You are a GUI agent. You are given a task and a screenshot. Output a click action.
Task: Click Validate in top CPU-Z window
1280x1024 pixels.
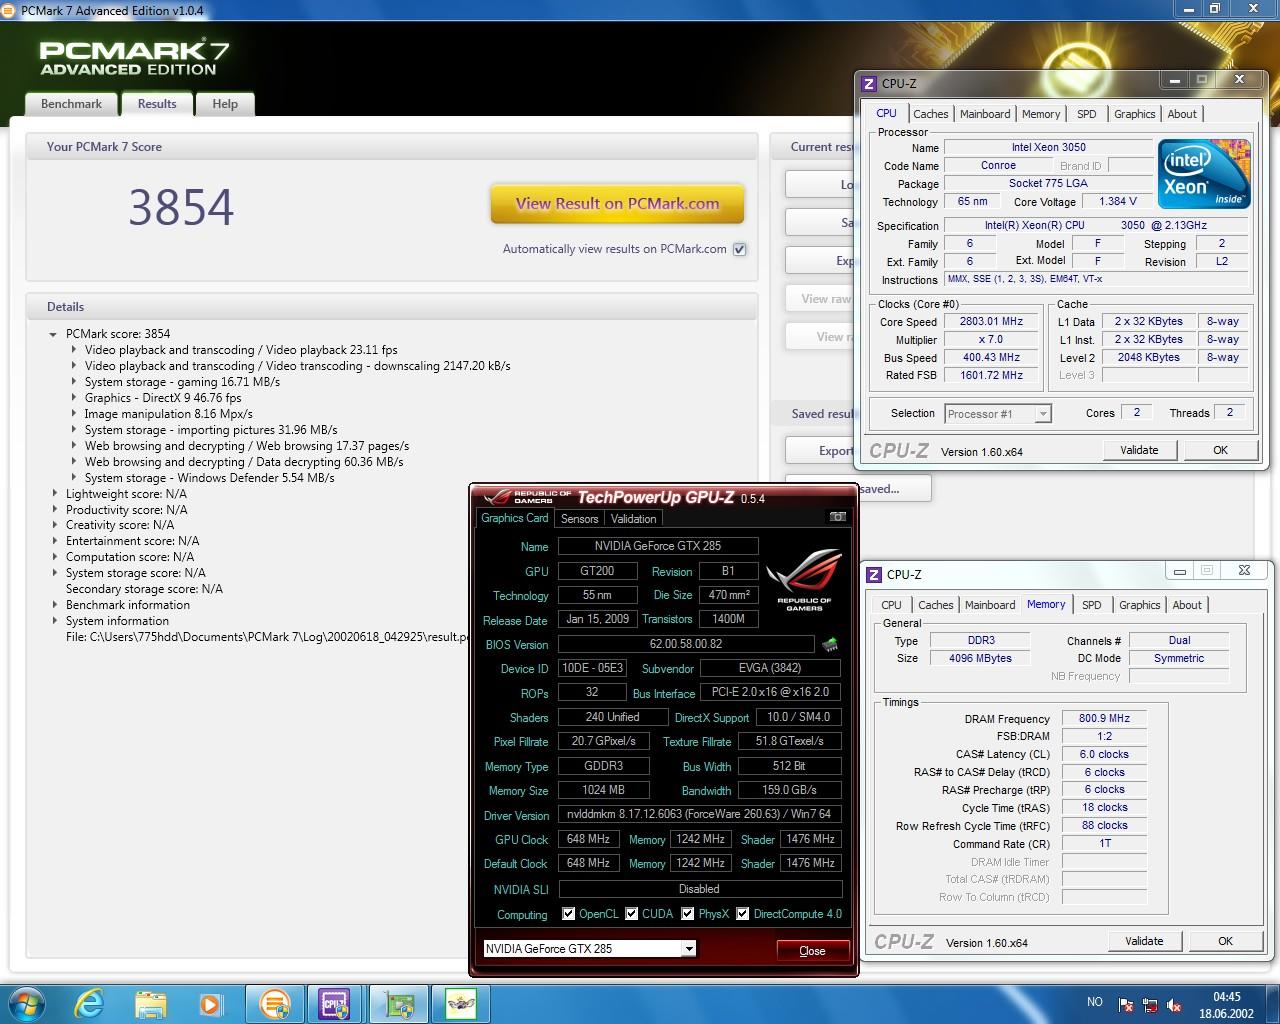[1139, 450]
